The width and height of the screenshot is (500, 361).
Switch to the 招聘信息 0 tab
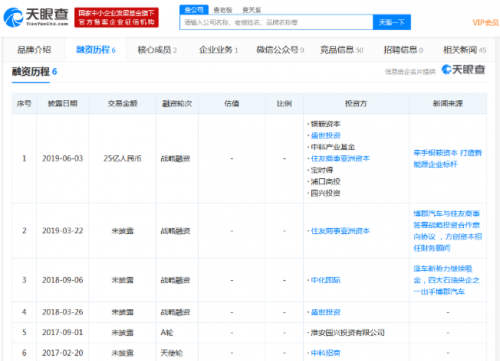pyautogui.click(x=403, y=50)
